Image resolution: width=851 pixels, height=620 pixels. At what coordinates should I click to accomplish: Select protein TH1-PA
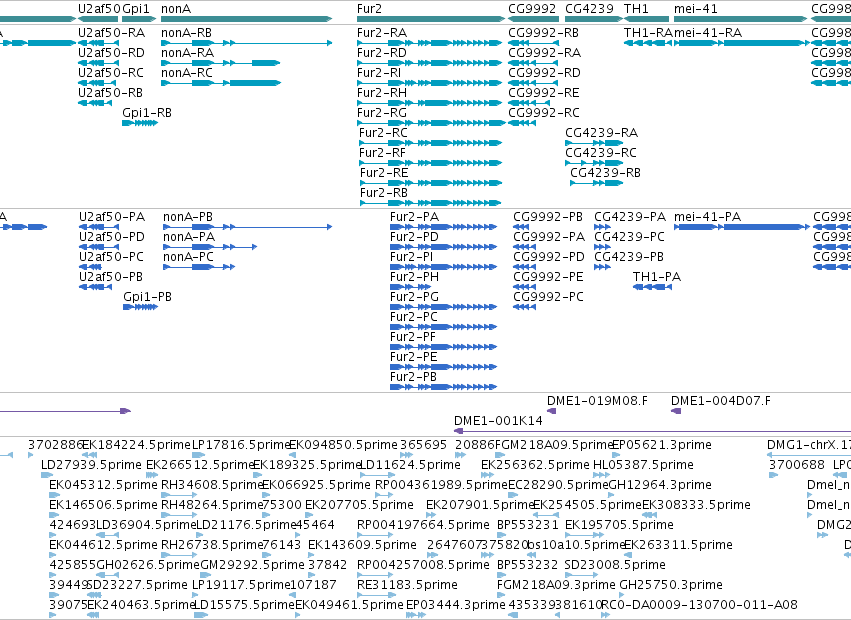[652, 287]
